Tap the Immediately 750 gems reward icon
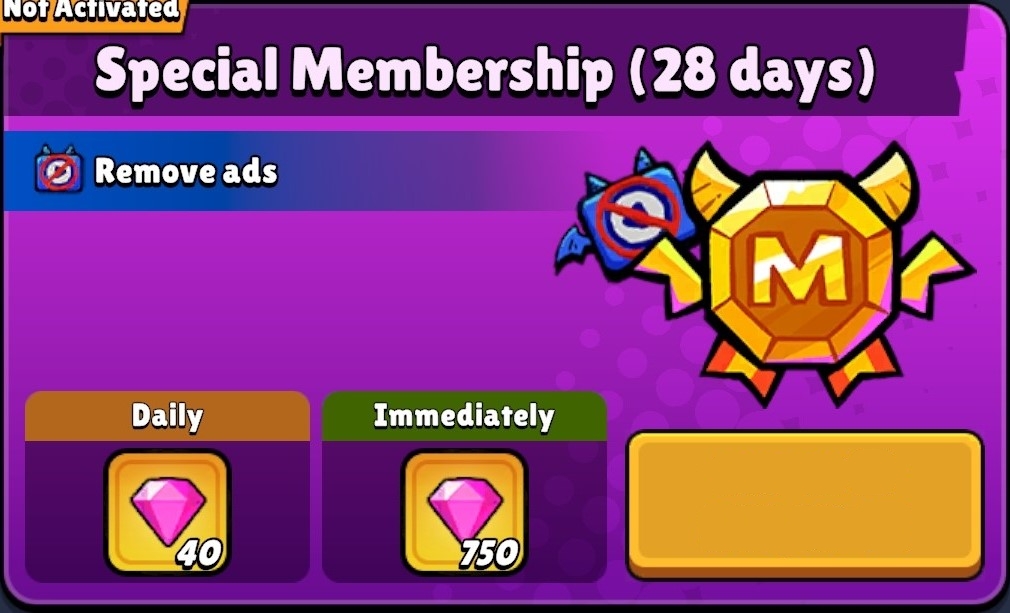 (x=464, y=513)
